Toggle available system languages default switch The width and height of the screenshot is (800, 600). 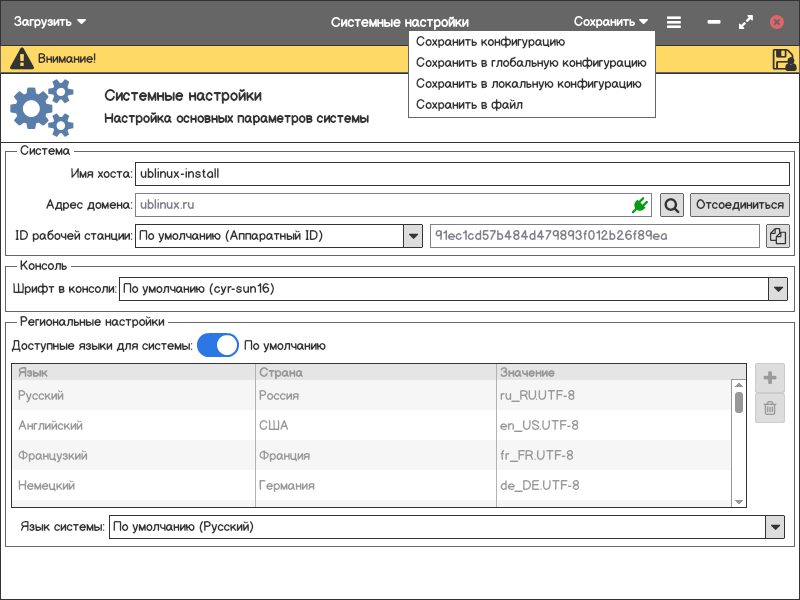click(218, 346)
